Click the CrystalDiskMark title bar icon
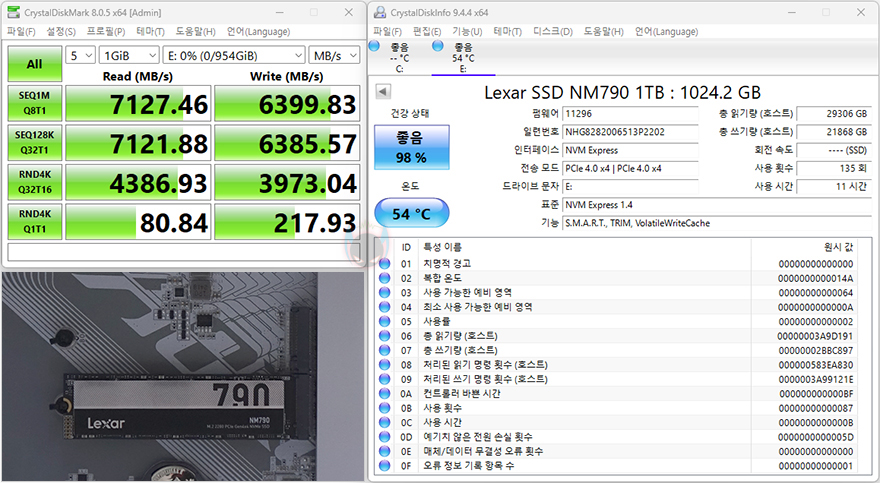880x483 pixels. click(12, 12)
